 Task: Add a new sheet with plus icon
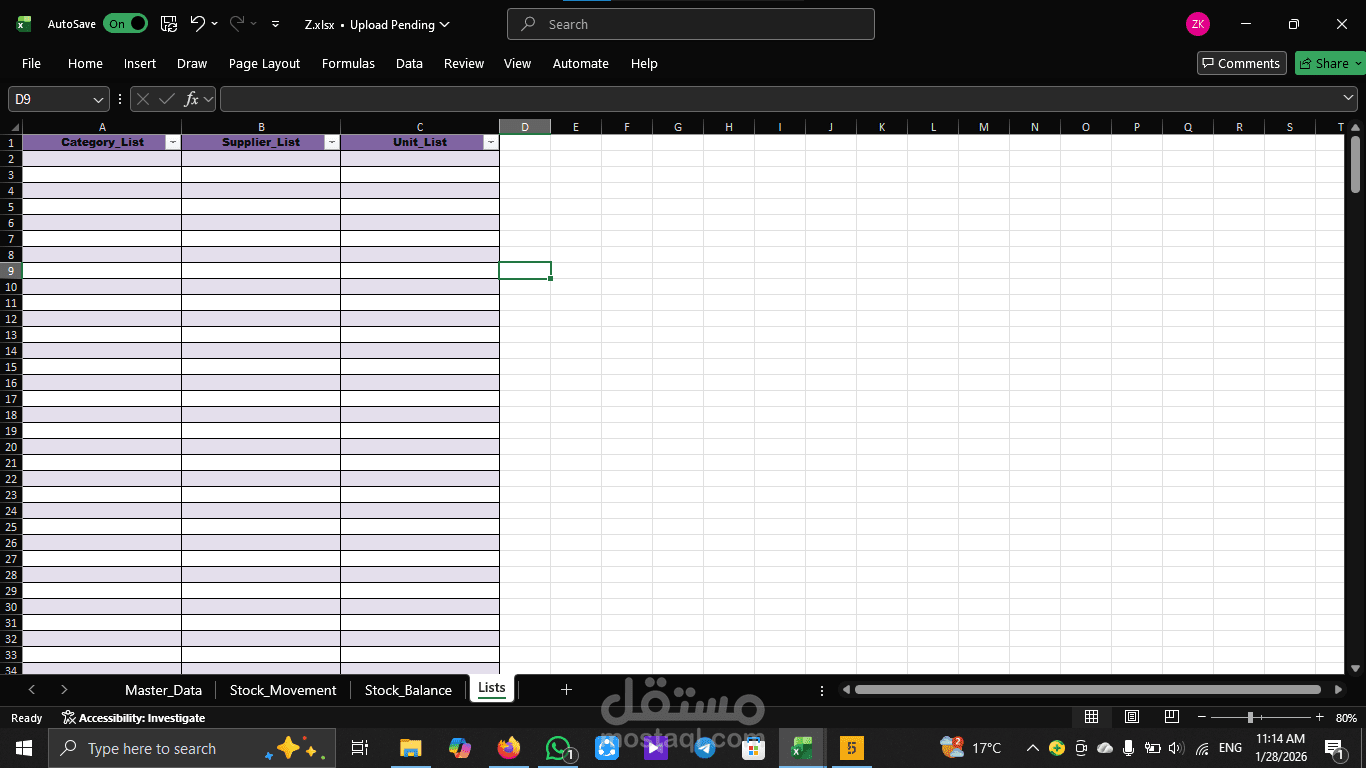tap(566, 689)
